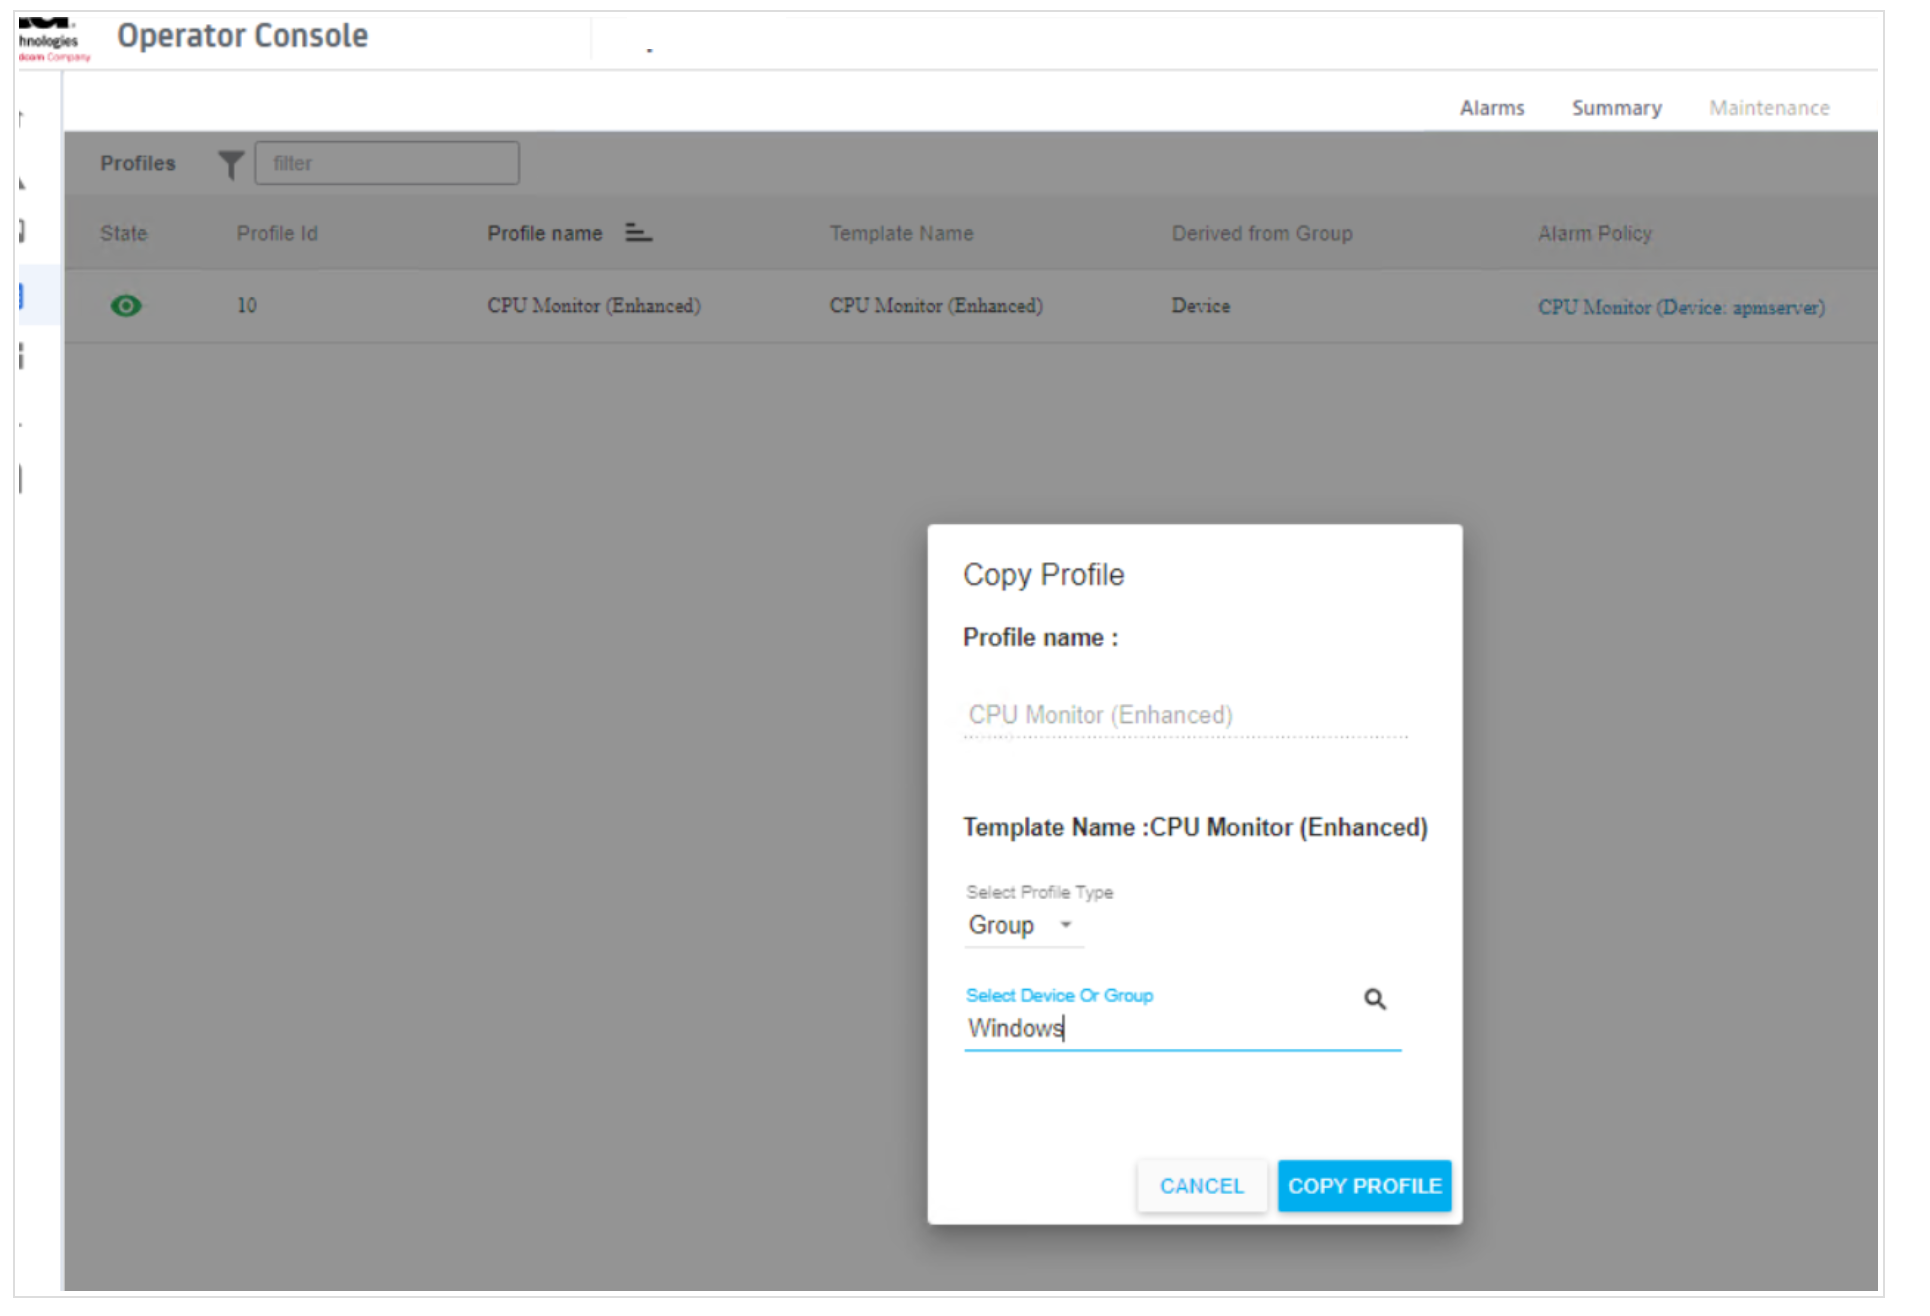Focus the Profile name field in Copy Profile
Screen dimensions: 1930x1316
1185,716
